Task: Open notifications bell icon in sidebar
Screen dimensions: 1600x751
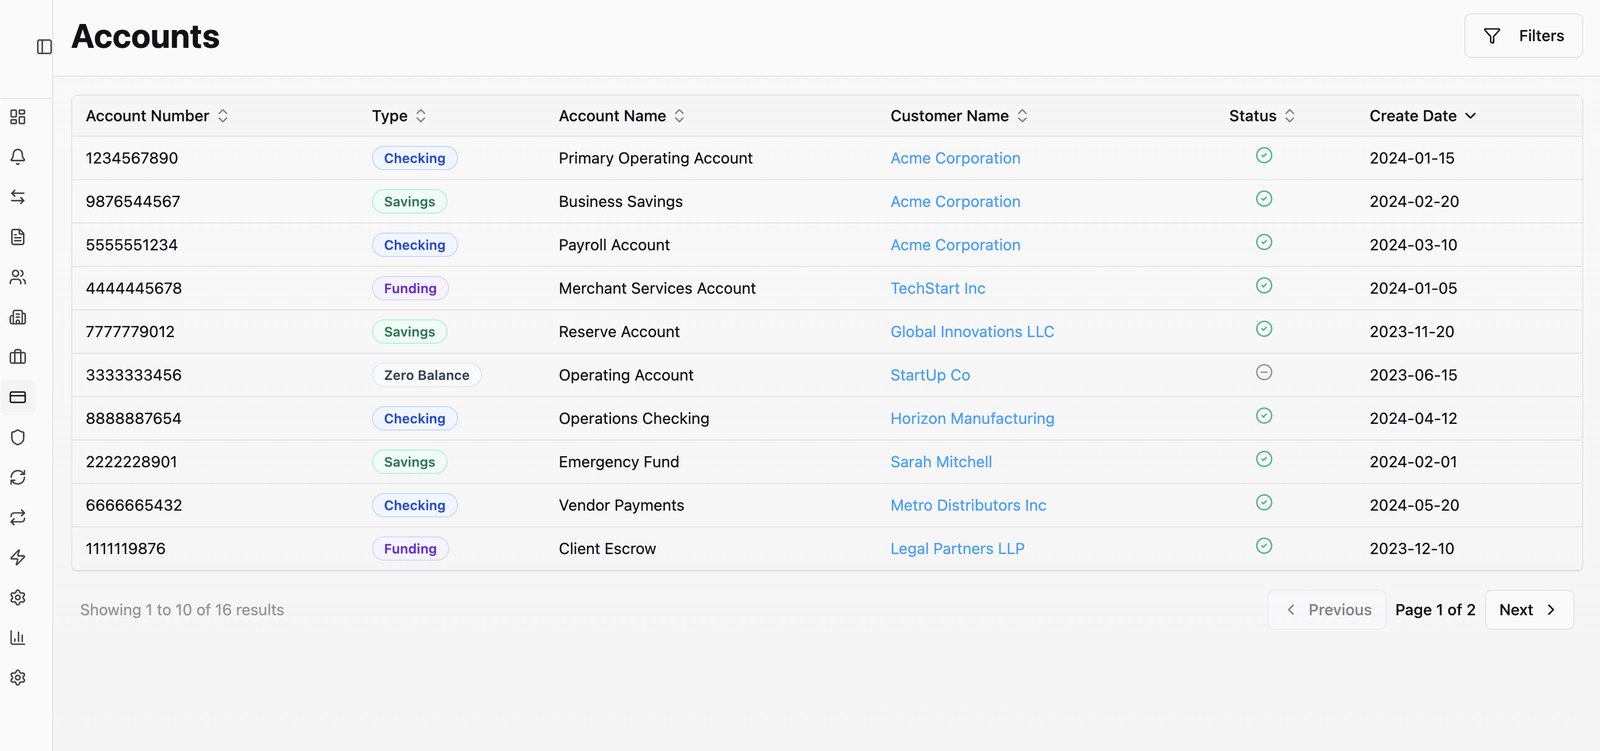Action: click(18, 157)
